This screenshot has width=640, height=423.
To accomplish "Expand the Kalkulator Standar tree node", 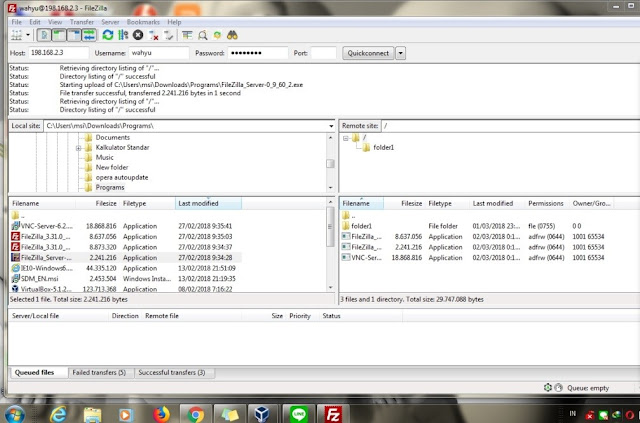I will (78, 148).
